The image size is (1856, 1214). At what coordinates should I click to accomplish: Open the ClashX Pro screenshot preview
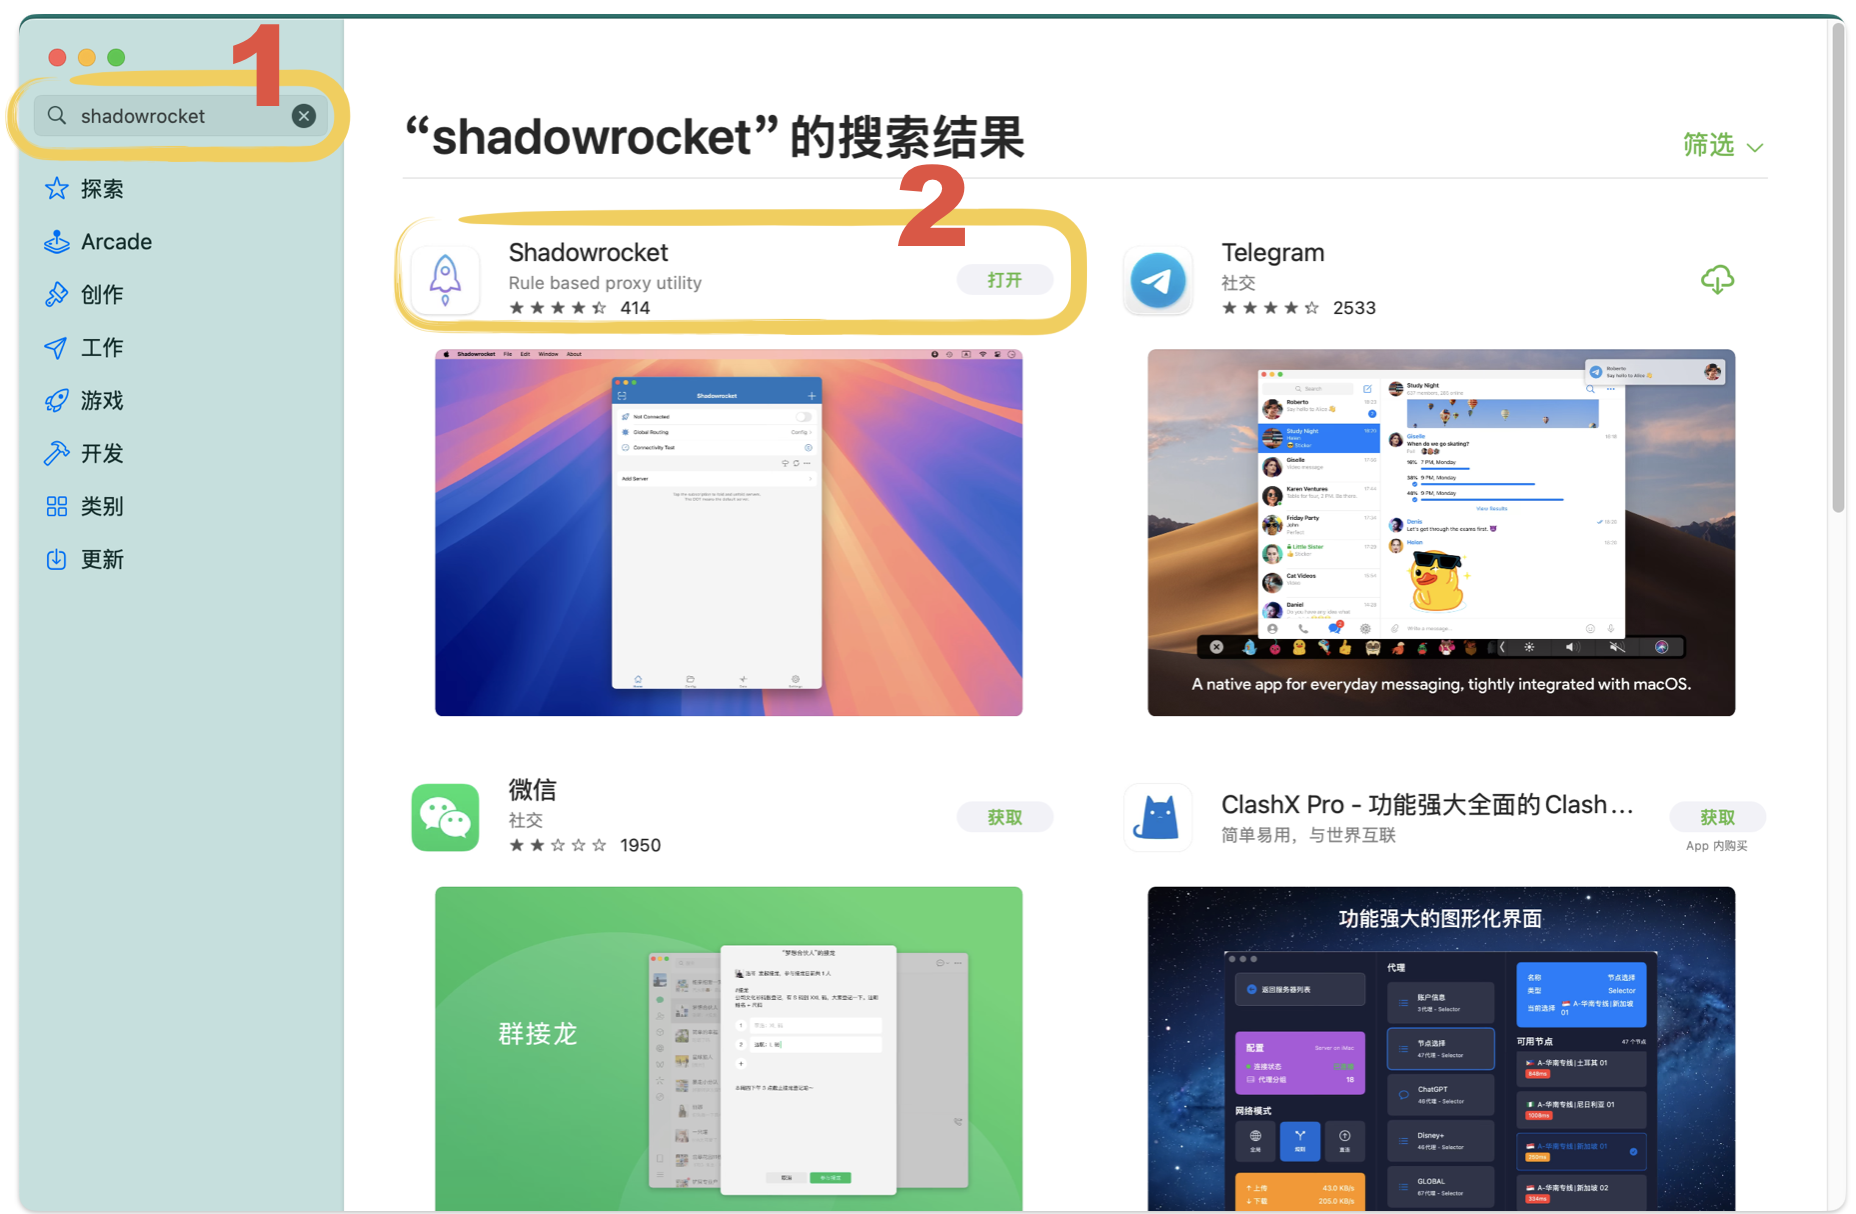[x=1441, y=1049]
